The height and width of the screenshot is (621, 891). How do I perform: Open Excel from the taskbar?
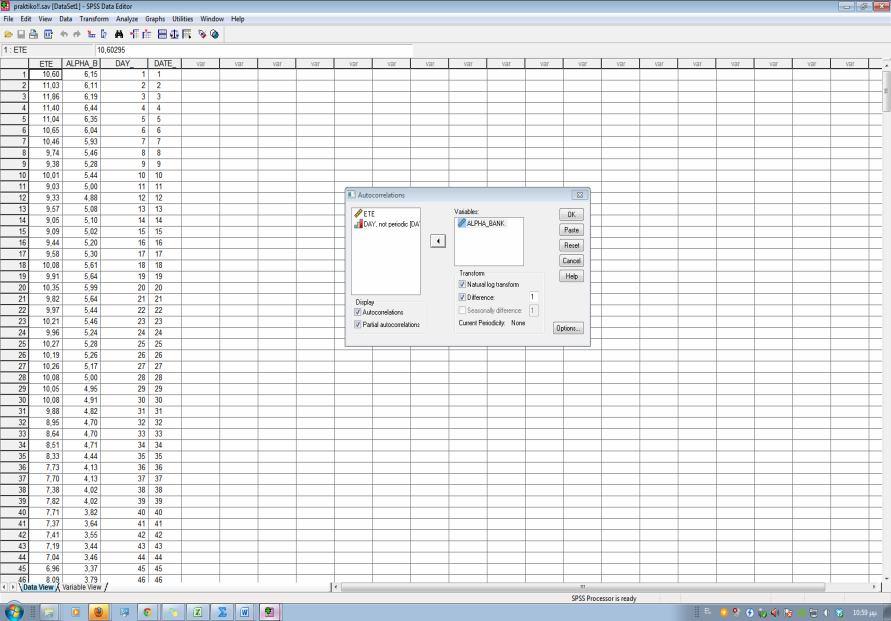click(x=198, y=612)
